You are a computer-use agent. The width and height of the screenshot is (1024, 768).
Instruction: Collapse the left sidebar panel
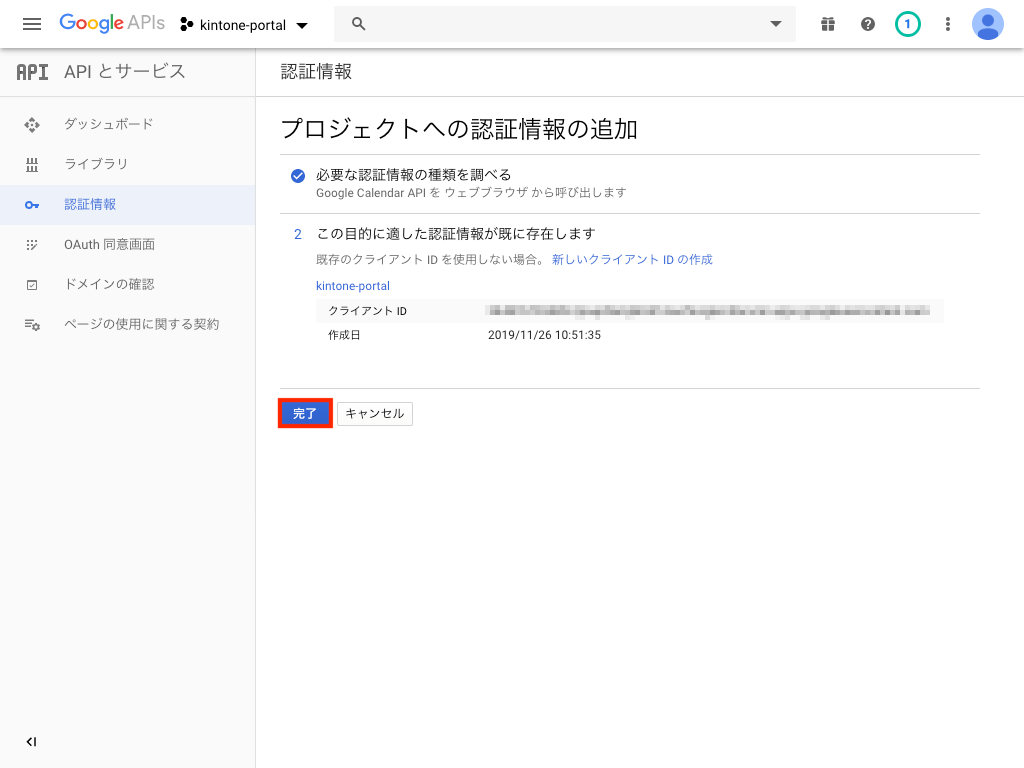coord(31,742)
